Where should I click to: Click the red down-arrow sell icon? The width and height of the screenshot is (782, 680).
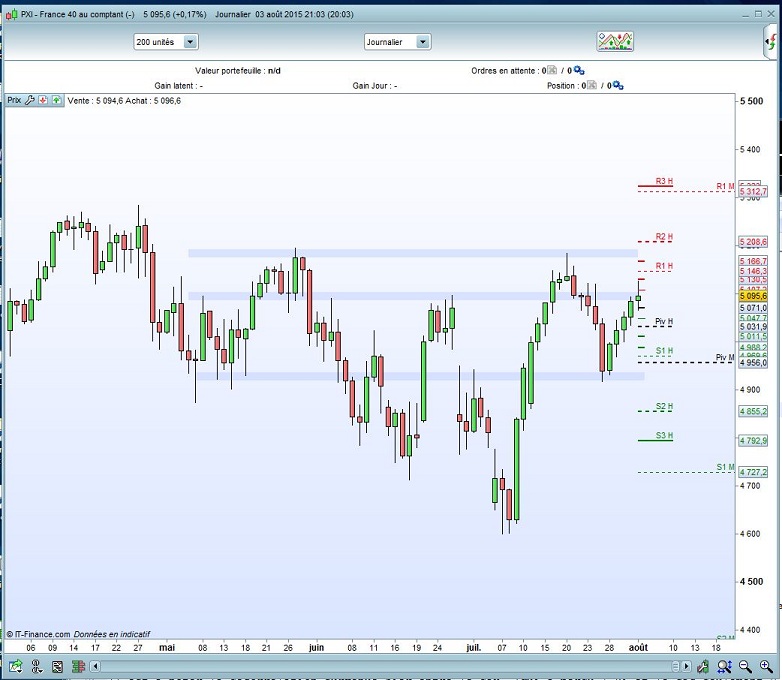[43, 100]
